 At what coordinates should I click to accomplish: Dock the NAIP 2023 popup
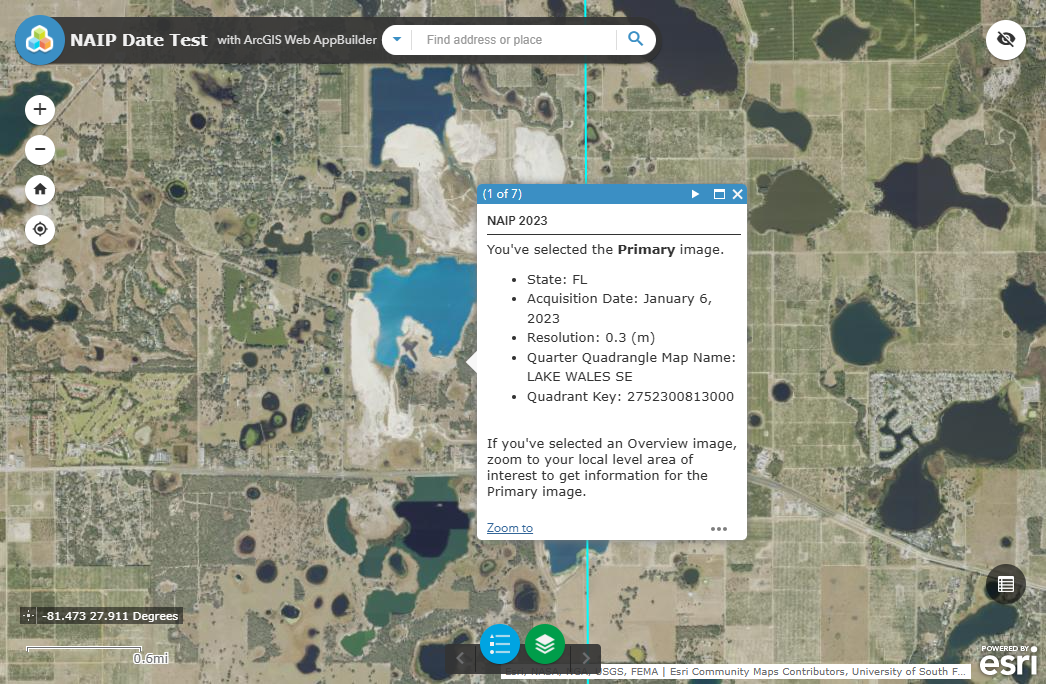[718, 194]
